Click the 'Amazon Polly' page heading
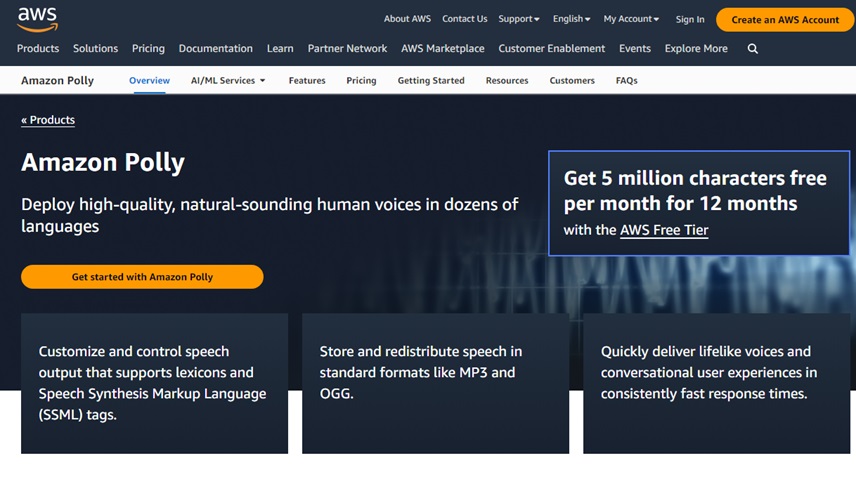 point(103,162)
